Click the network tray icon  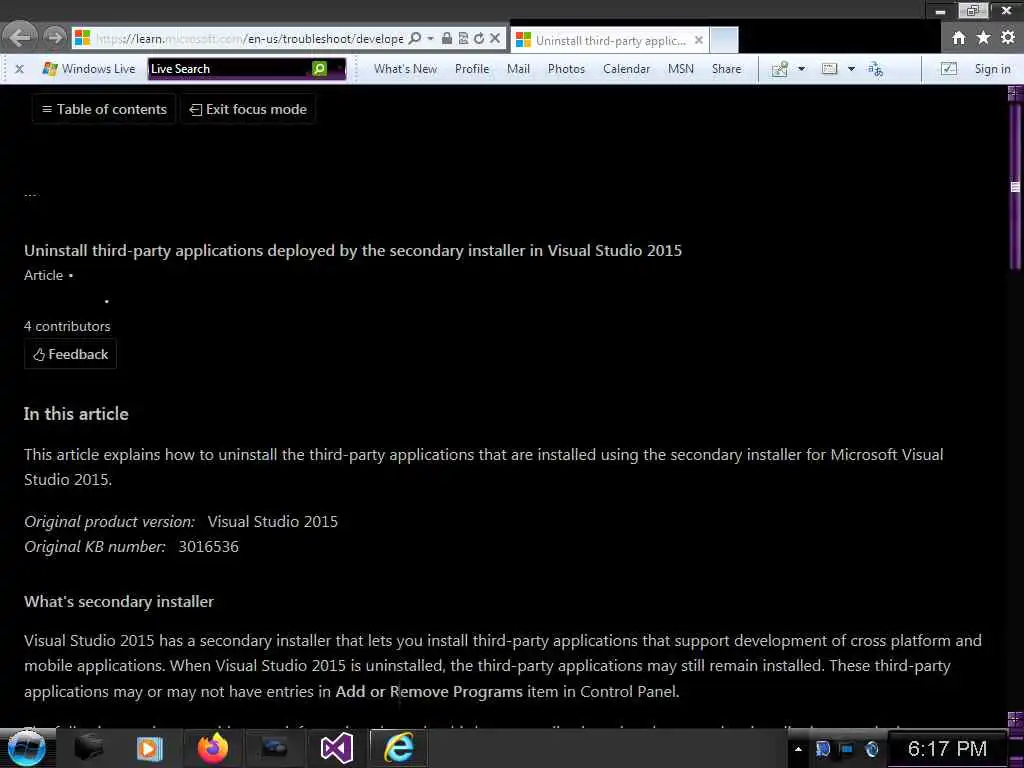(847, 749)
